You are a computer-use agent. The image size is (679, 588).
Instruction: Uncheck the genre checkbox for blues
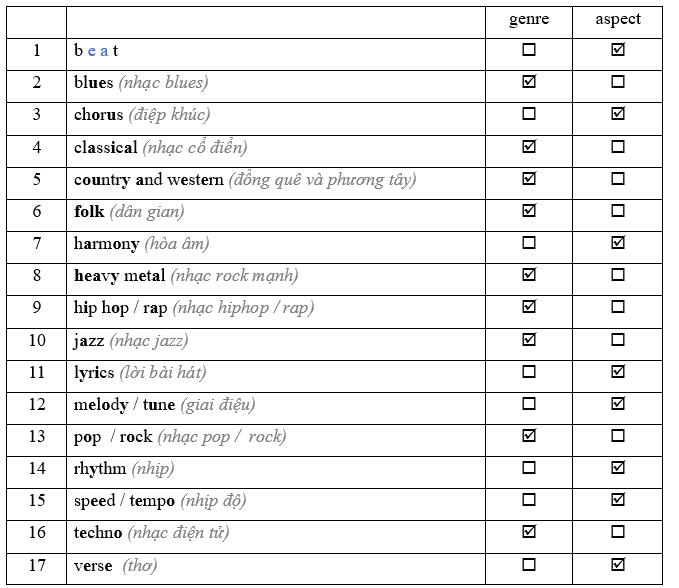pos(529,82)
